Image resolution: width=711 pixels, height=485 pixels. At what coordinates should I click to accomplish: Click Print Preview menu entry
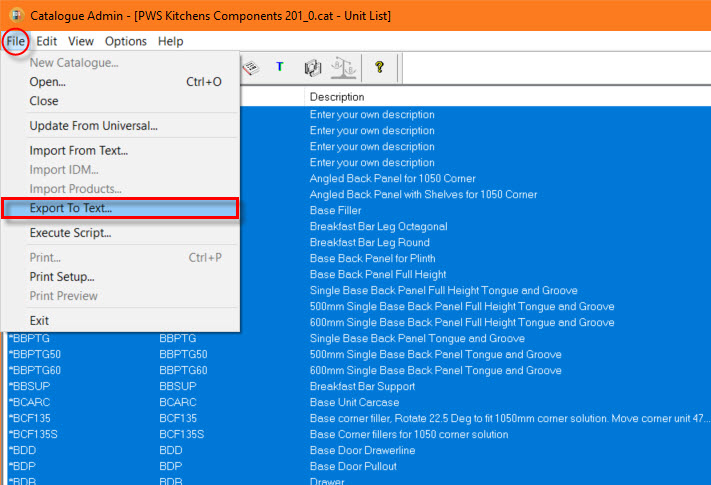121,296
